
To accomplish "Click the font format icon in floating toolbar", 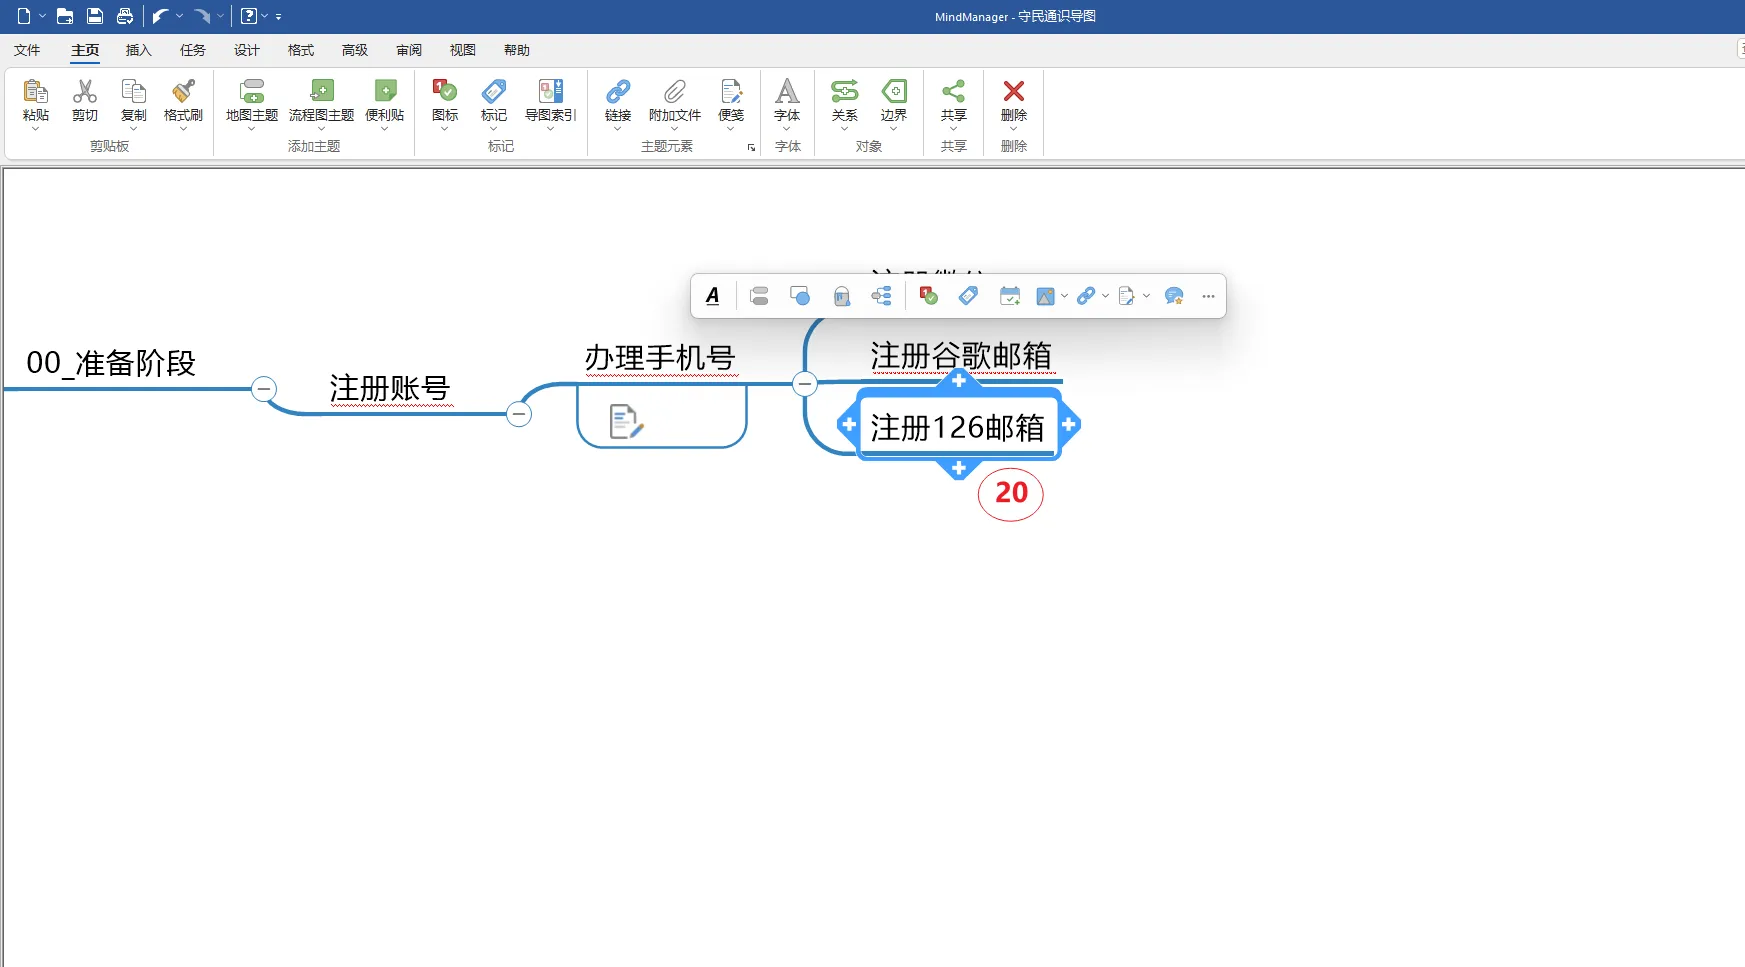I will [x=713, y=296].
